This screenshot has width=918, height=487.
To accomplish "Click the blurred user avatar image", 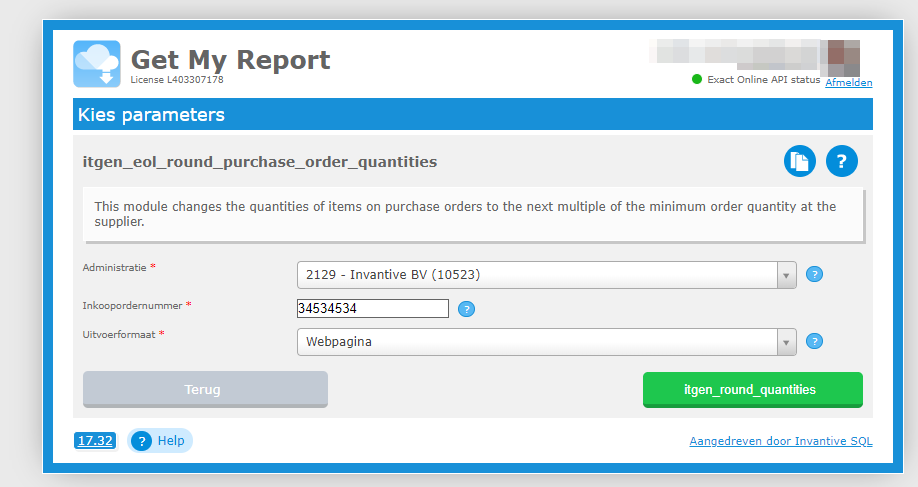I will point(840,59).
